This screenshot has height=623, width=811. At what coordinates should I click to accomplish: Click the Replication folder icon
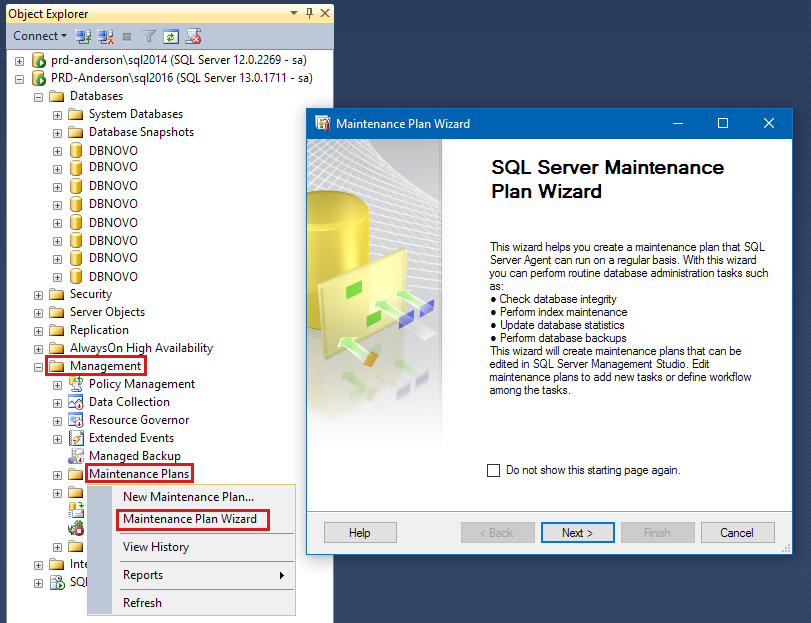click(x=56, y=330)
